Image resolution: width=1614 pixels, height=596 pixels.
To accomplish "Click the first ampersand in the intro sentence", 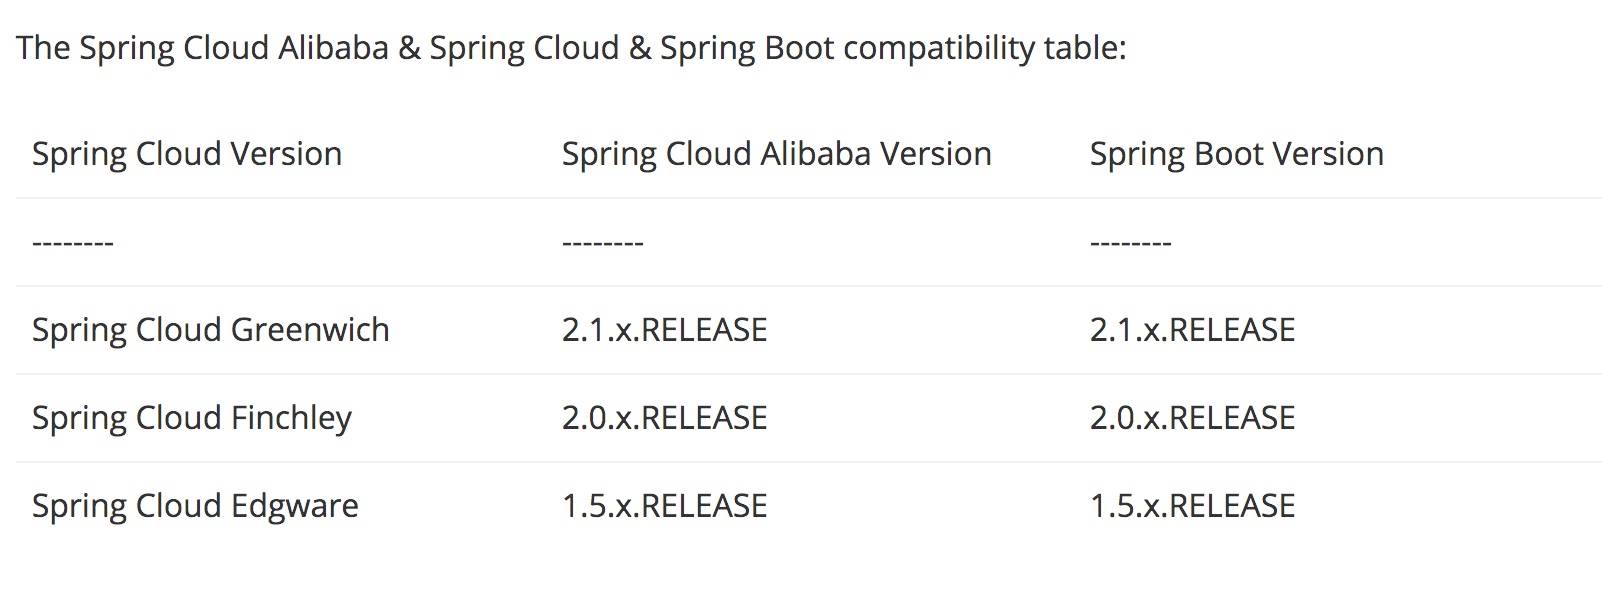I will 409,48.
